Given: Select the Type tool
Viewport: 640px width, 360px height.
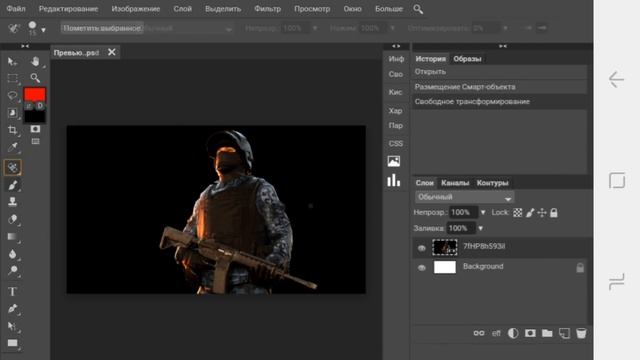Looking at the screenshot, I should 12,291.
